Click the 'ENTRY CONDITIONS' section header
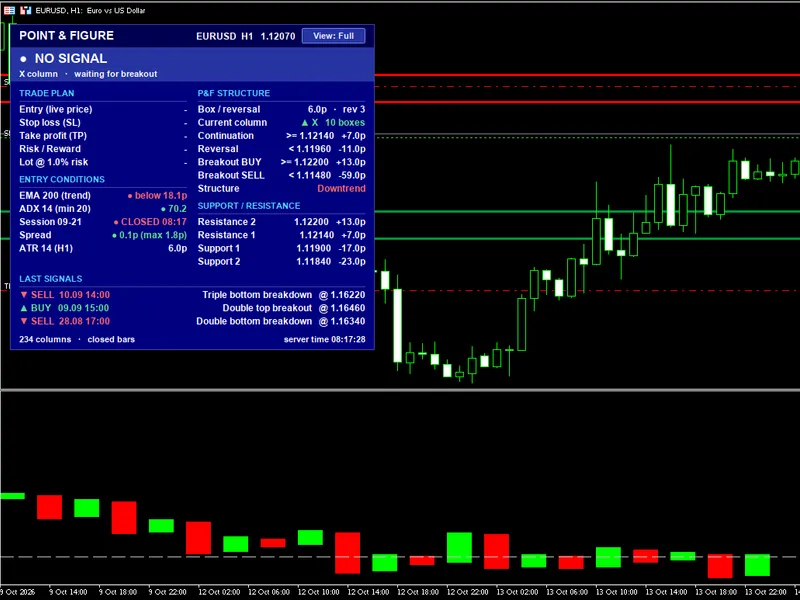This screenshot has width=800, height=600. coord(62,180)
